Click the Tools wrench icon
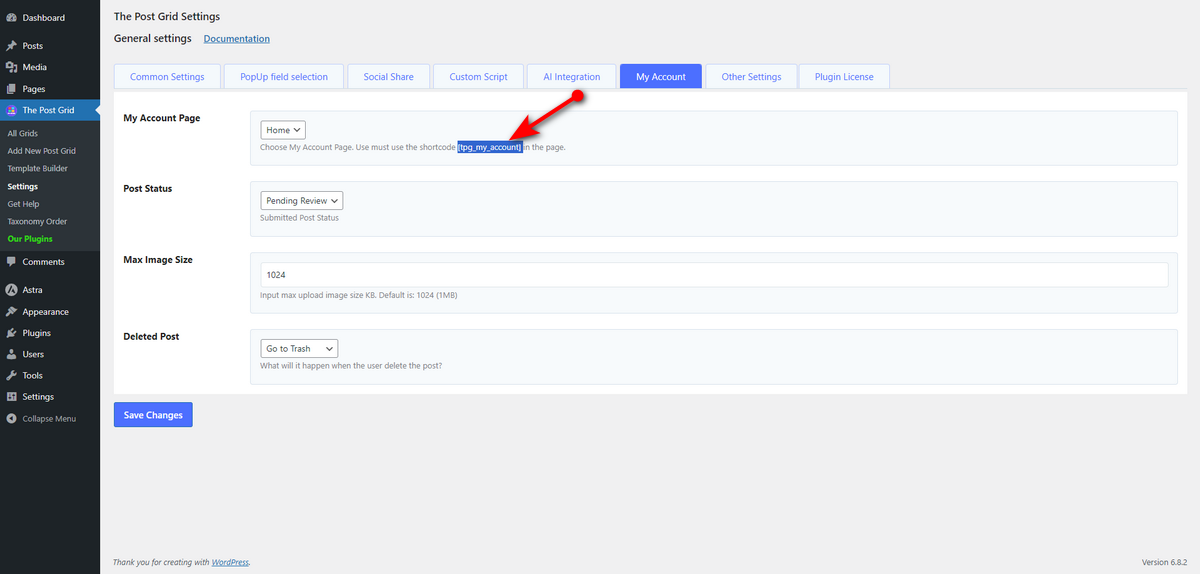The width and height of the screenshot is (1200, 574). point(11,376)
